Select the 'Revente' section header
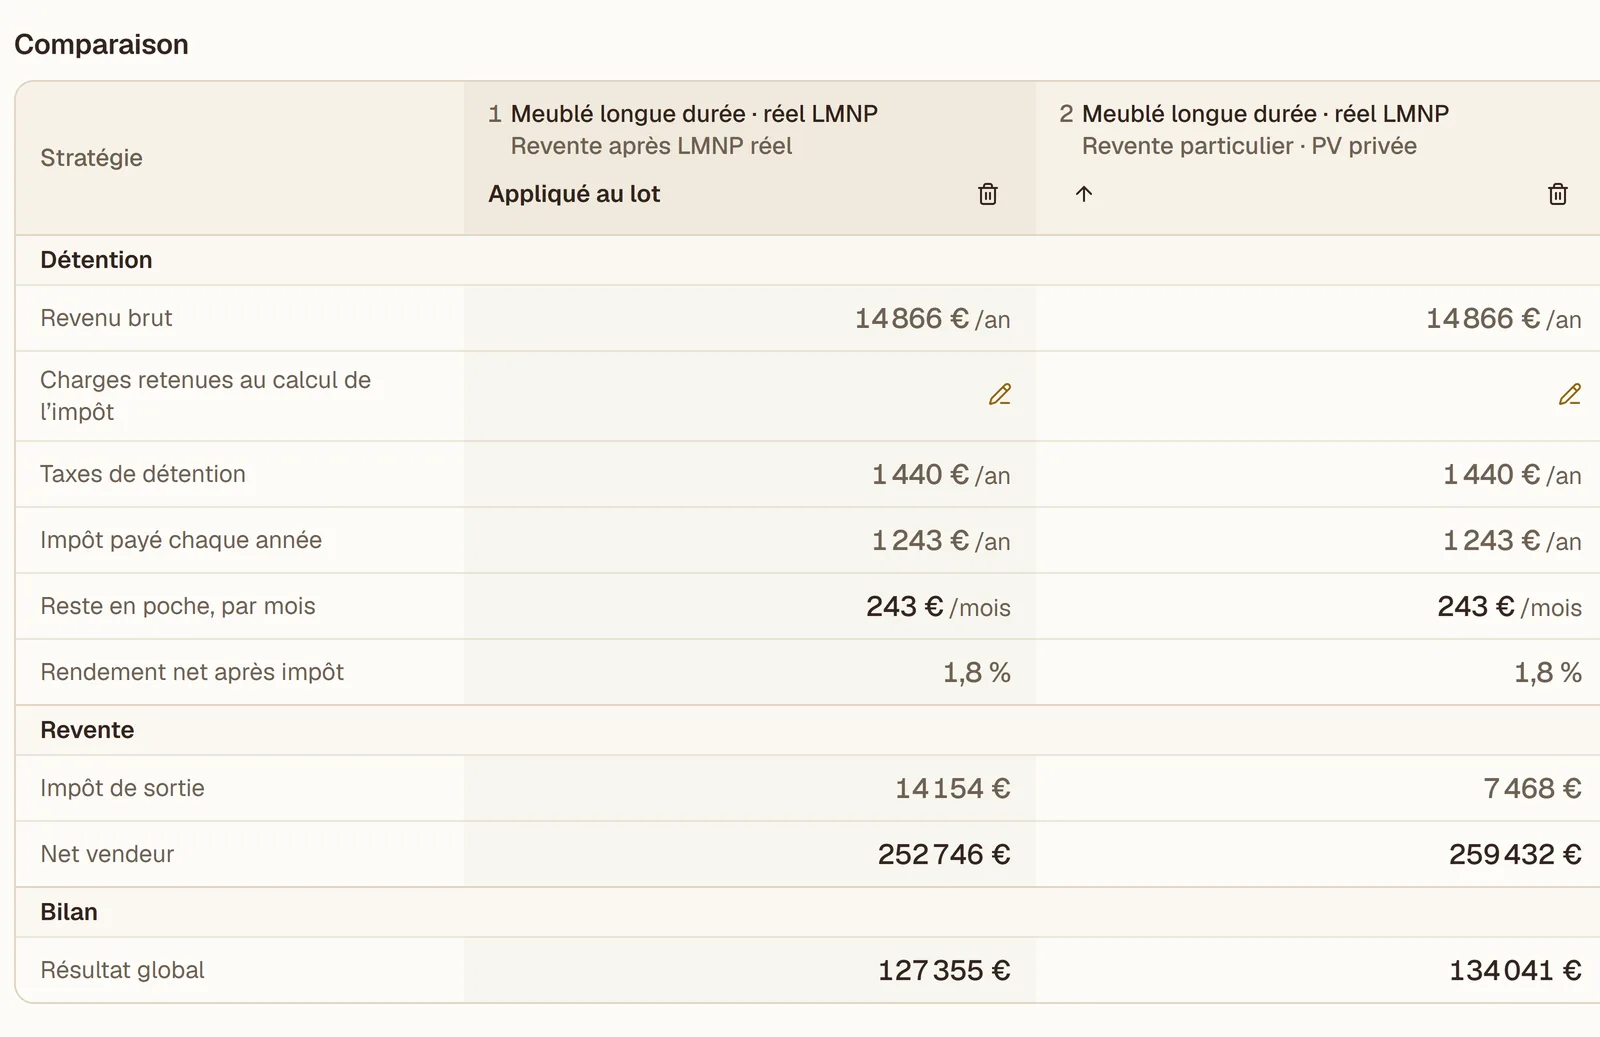Image resolution: width=1600 pixels, height=1037 pixels. click(x=87, y=730)
